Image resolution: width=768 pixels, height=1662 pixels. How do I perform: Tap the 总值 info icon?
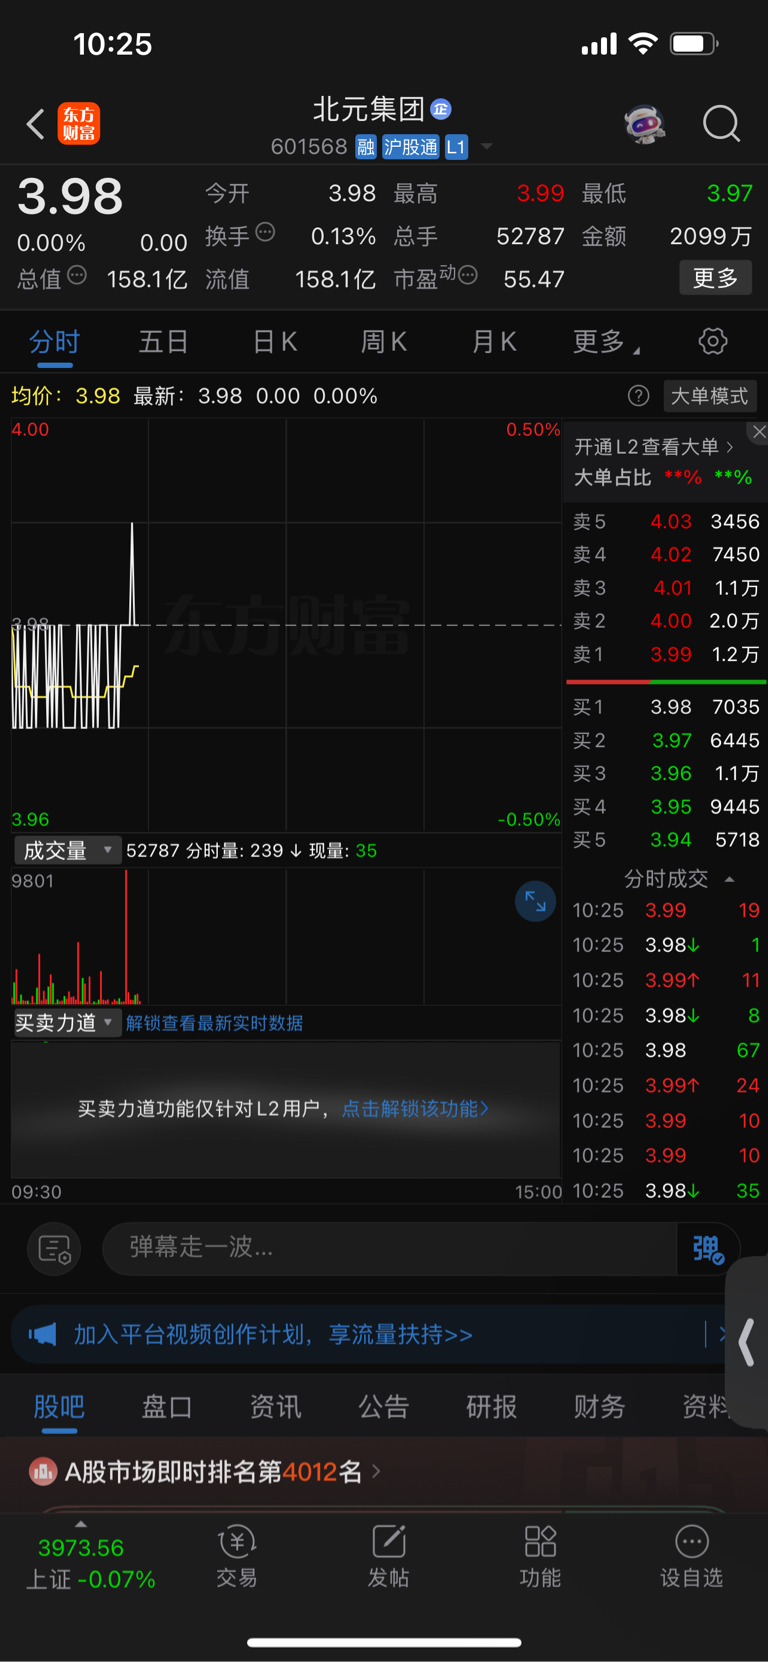click(77, 275)
